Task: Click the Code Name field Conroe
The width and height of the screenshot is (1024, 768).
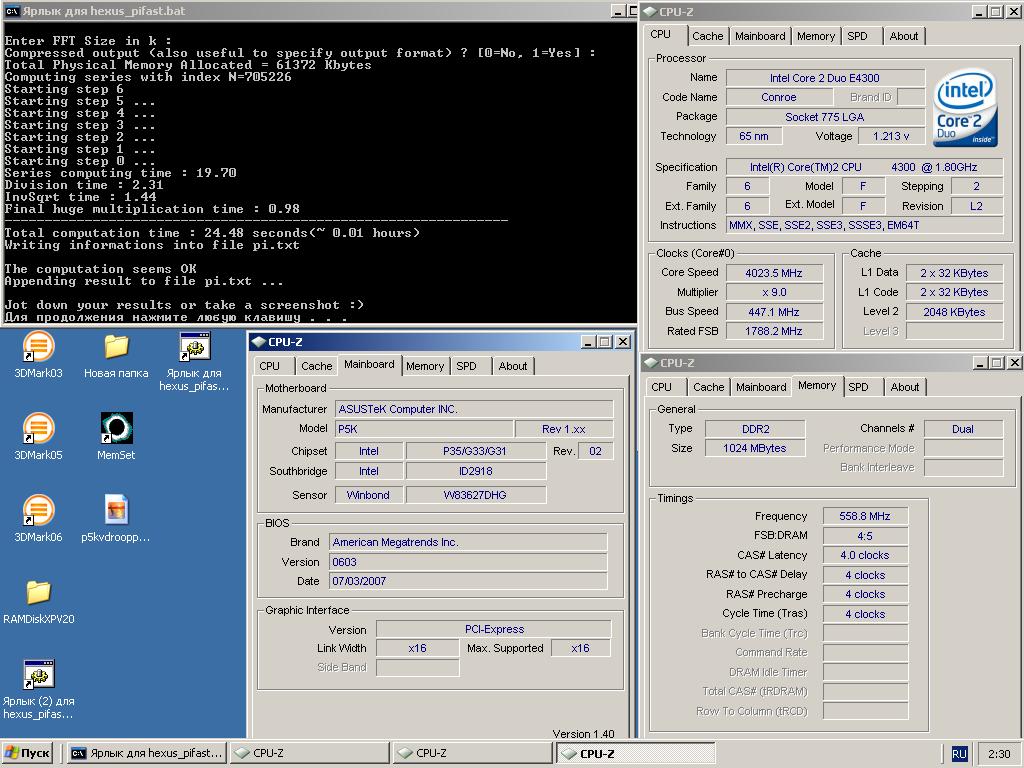Action: point(779,97)
